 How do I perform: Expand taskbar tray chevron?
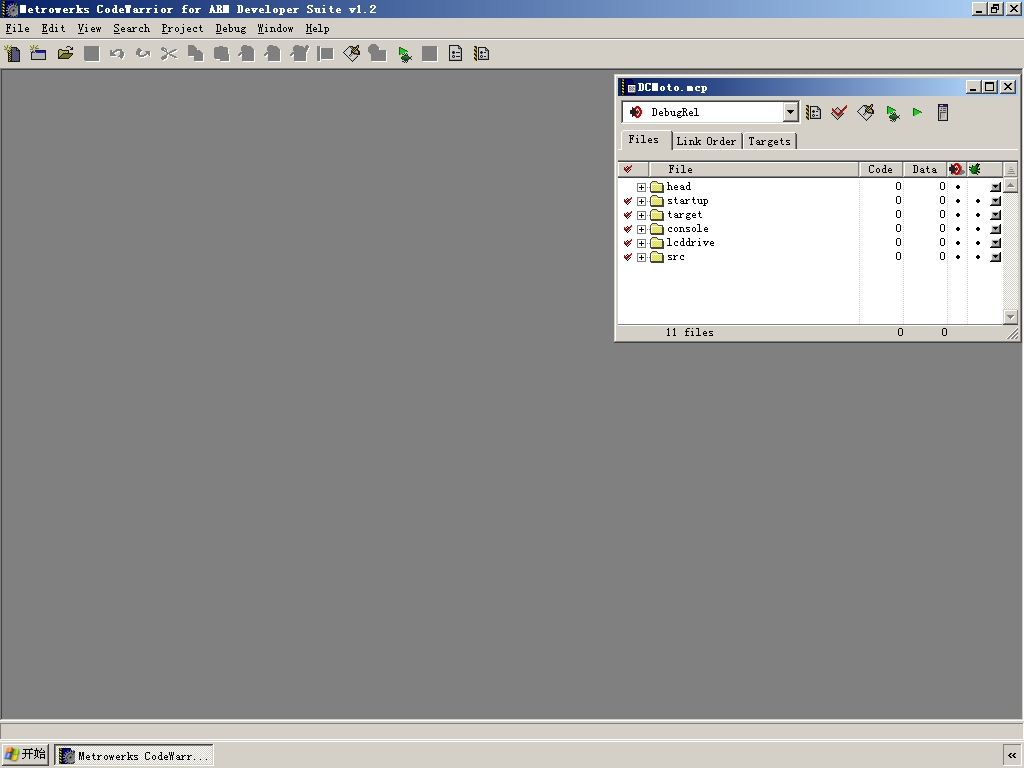[x=1012, y=756]
